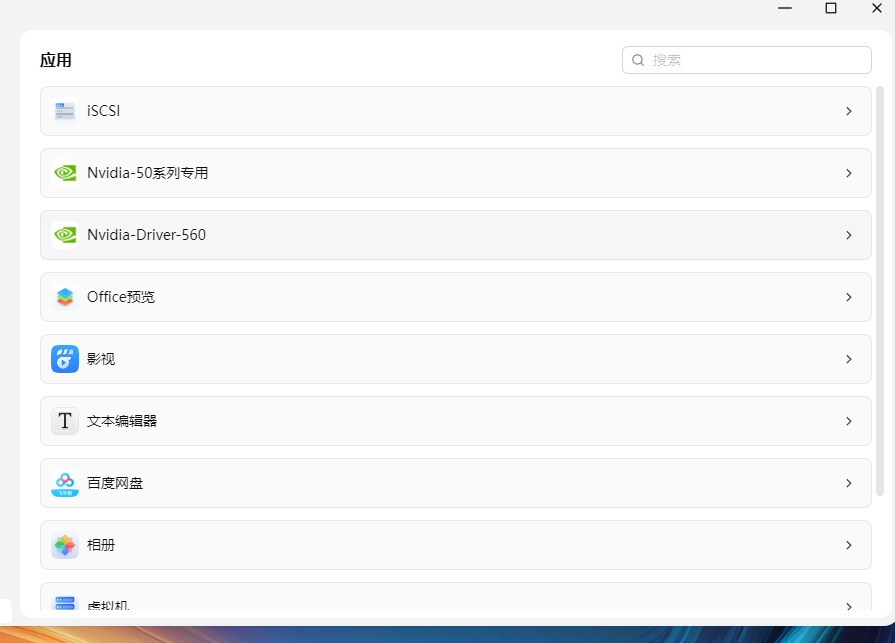Expand the Nvidia-Driver-560 row chevron
This screenshot has width=895, height=643.
coord(849,235)
